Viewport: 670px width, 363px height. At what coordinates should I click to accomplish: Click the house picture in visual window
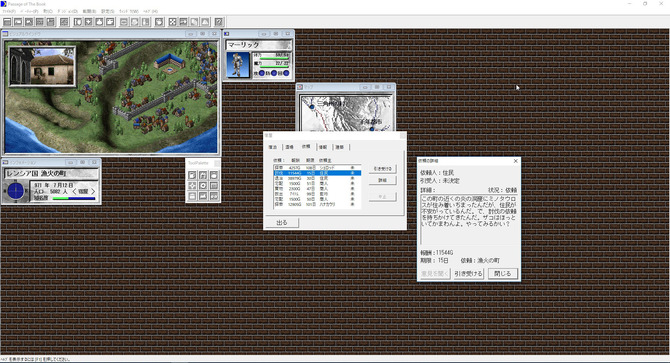pos(42,67)
